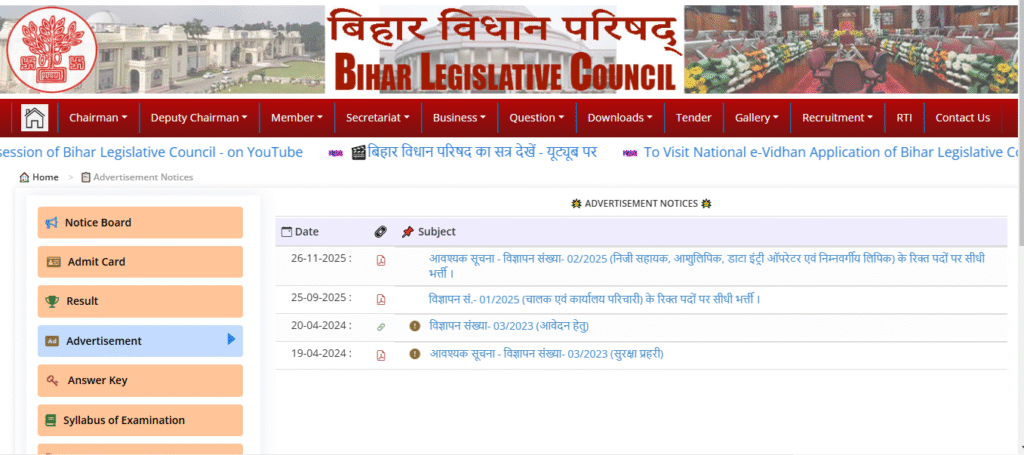
Task: Click alert icon beside विज्ञापन संख्या- 03/2023 (आवेदन हेतु)
Action: click(415, 326)
